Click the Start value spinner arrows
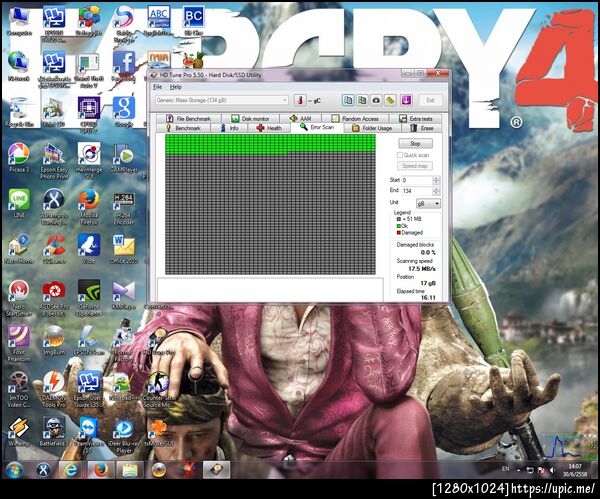Screen dimensions: 600x499 [x=436, y=180]
